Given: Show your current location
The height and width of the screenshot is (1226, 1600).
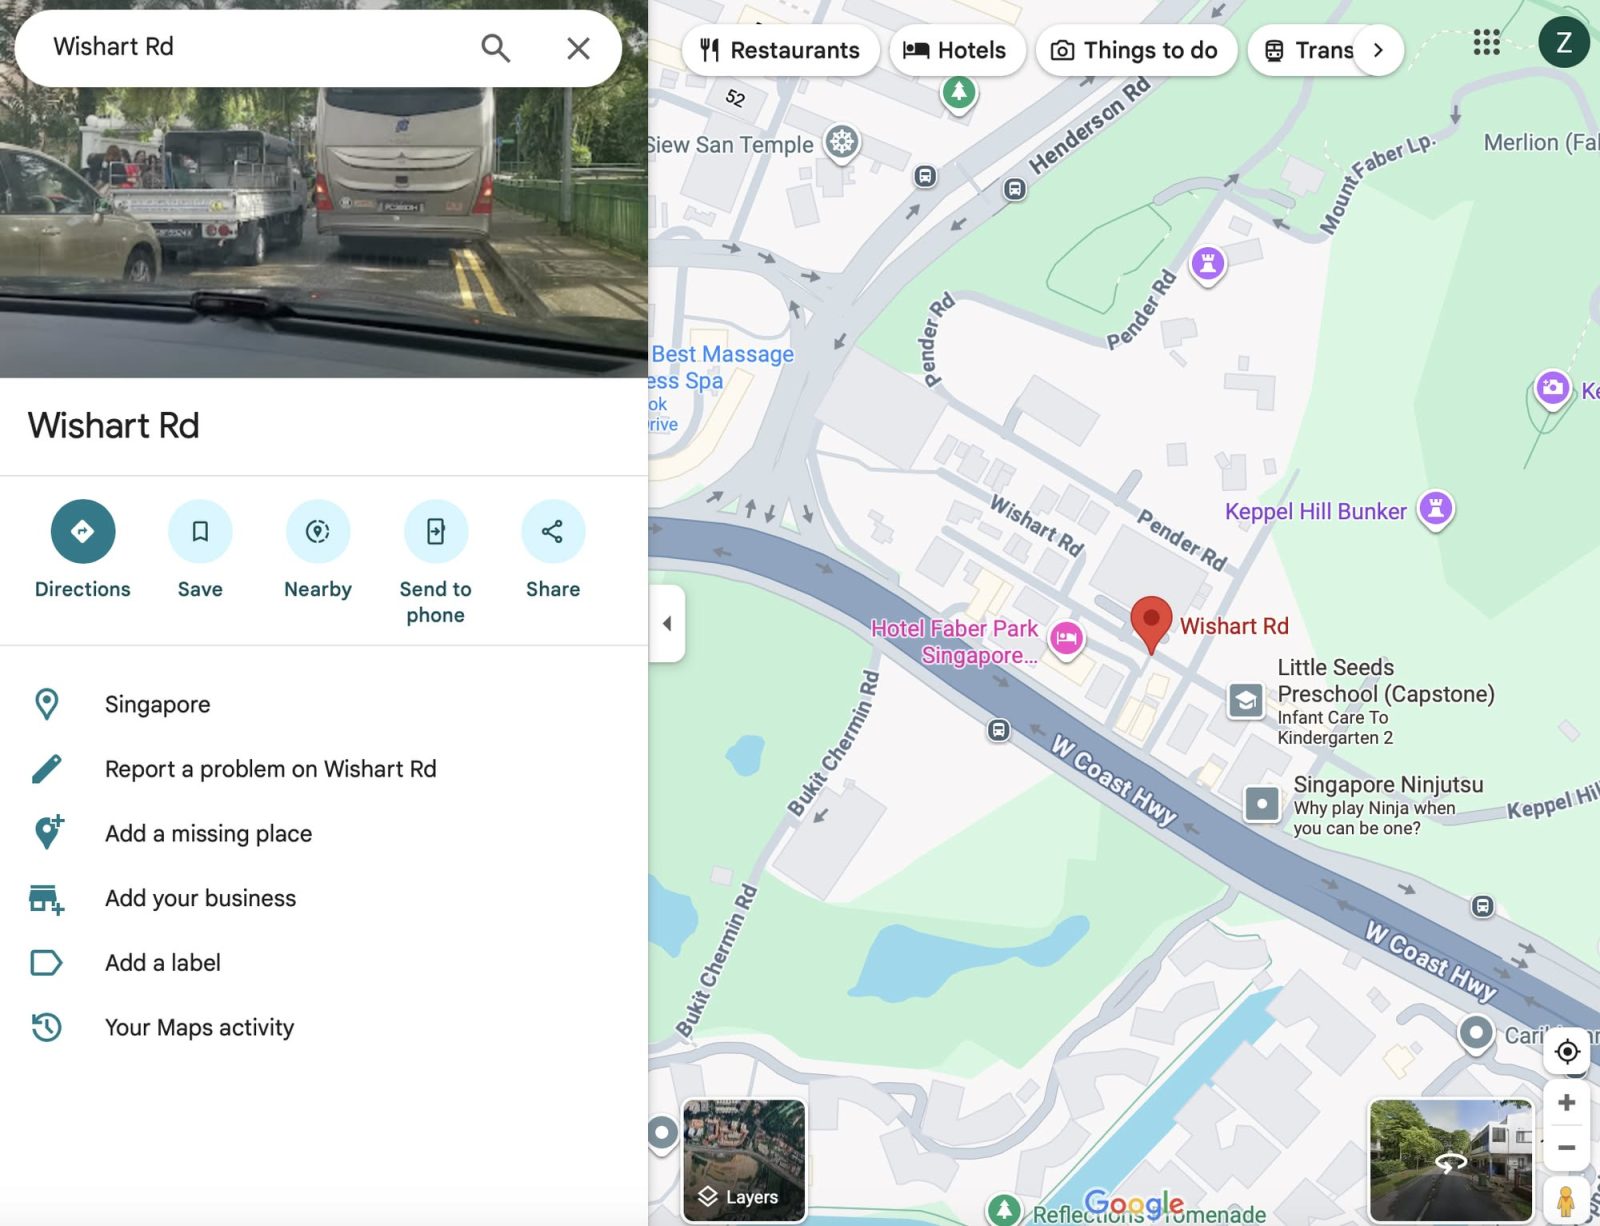Looking at the screenshot, I should pyautogui.click(x=1567, y=1051).
